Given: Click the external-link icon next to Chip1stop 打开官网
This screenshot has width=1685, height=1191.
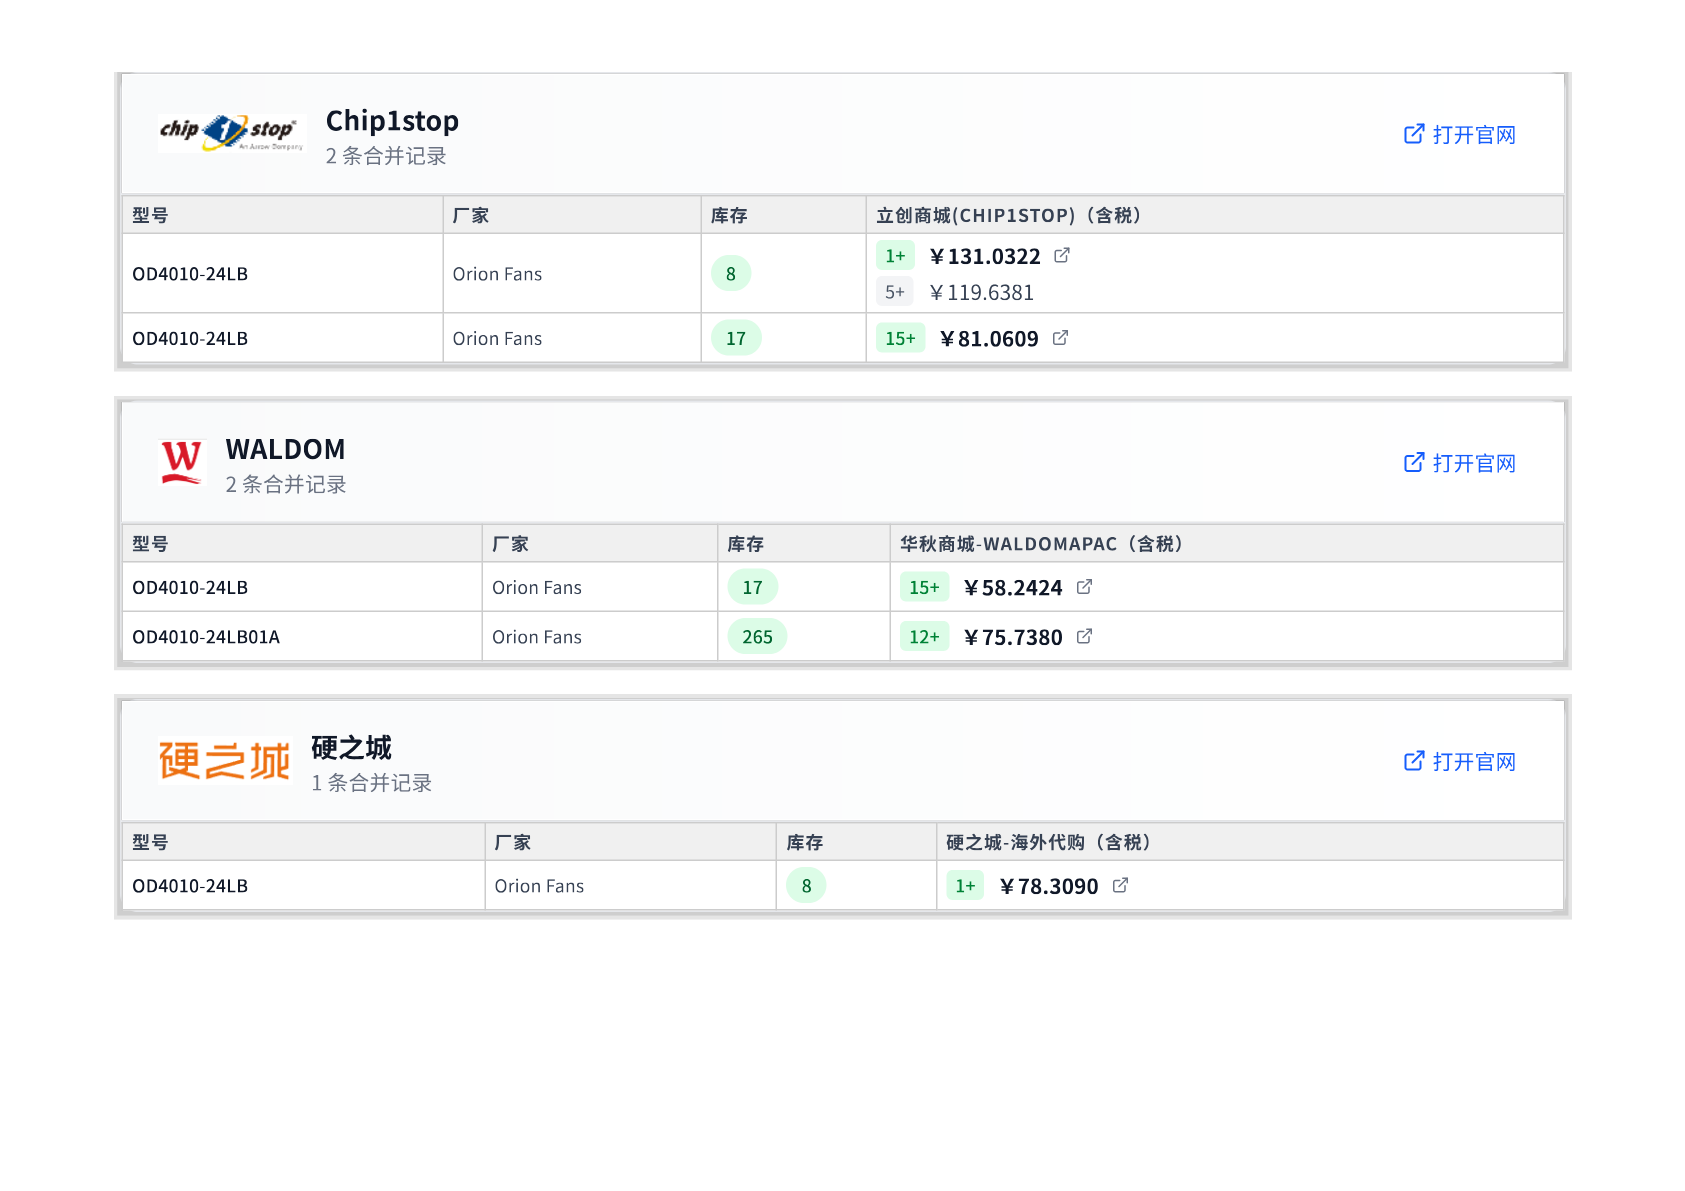Looking at the screenshot, I should tap(1413, 133).
